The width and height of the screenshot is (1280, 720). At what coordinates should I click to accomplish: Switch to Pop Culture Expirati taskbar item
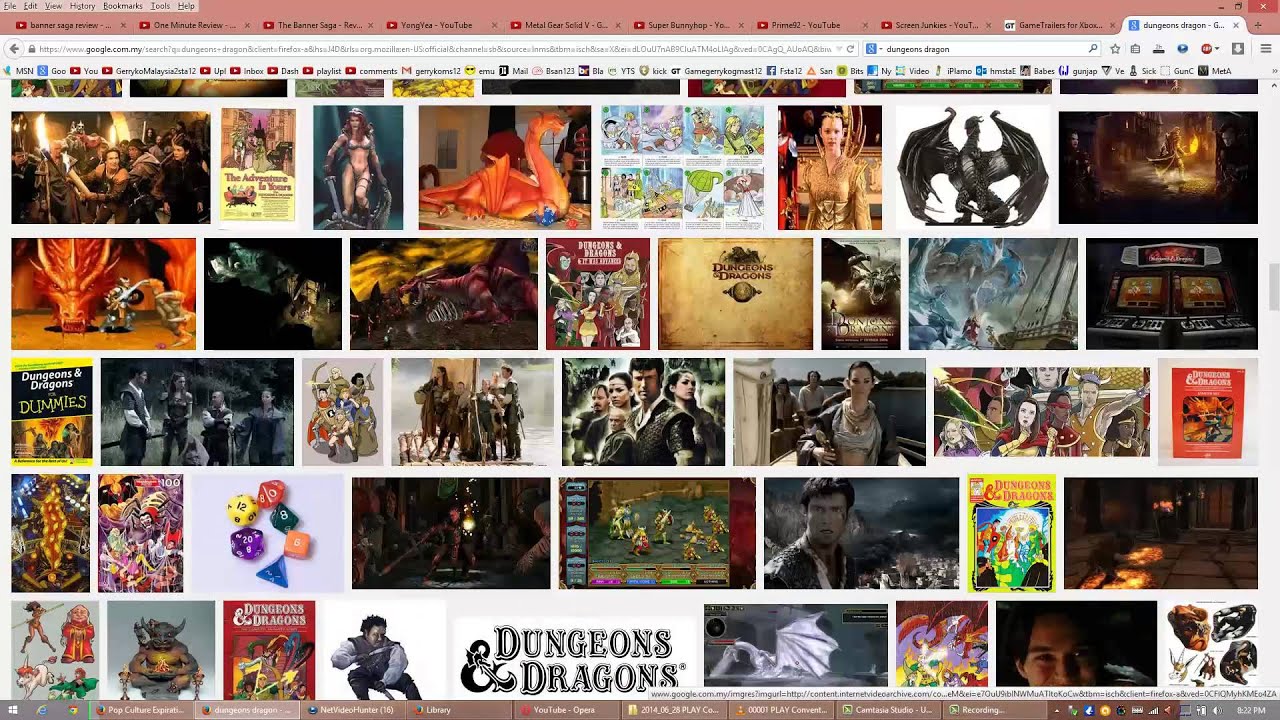coord(140,710)
